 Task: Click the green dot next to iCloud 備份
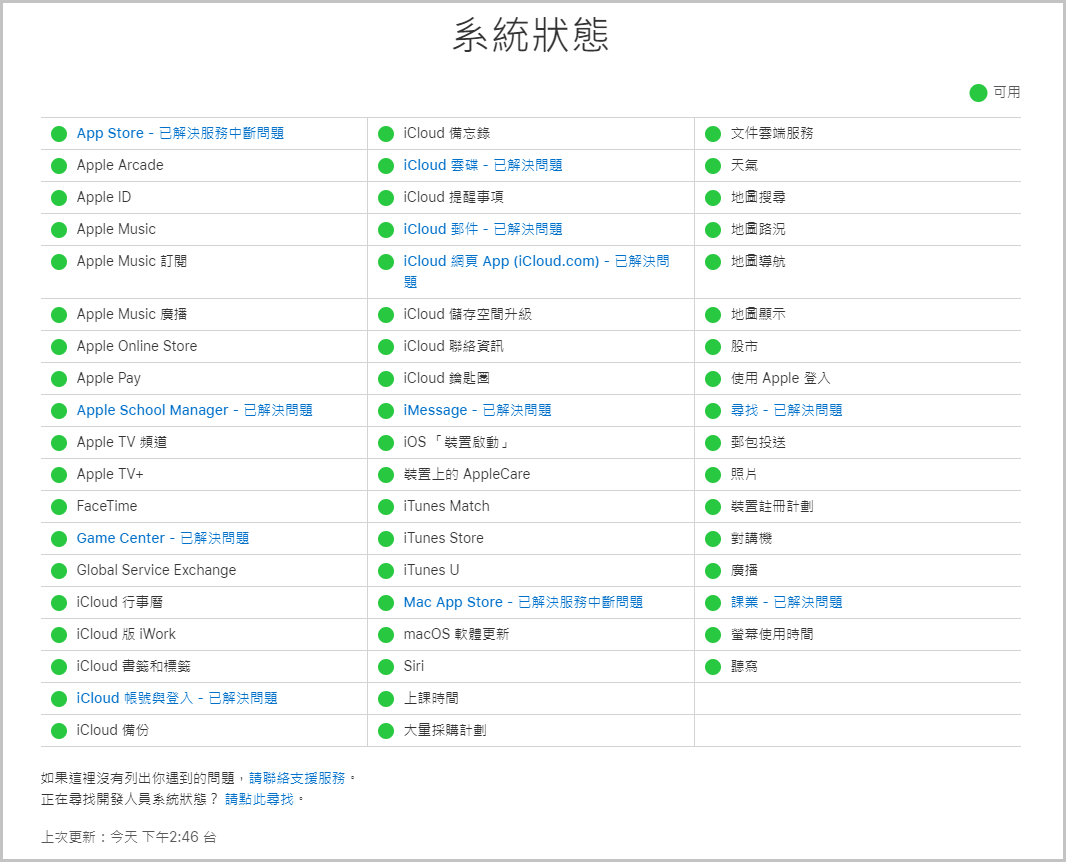click(x=59, y=731)
